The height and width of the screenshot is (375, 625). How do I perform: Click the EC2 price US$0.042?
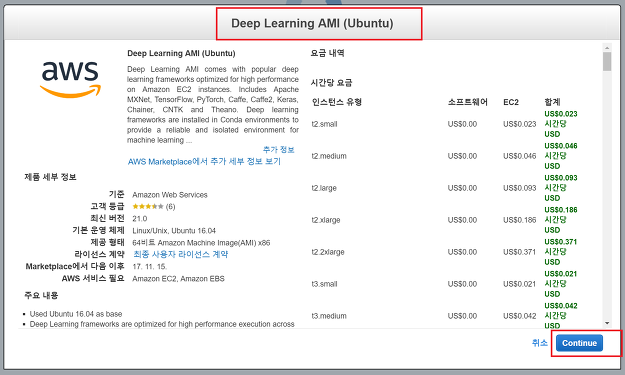click(x=519, y=316)
